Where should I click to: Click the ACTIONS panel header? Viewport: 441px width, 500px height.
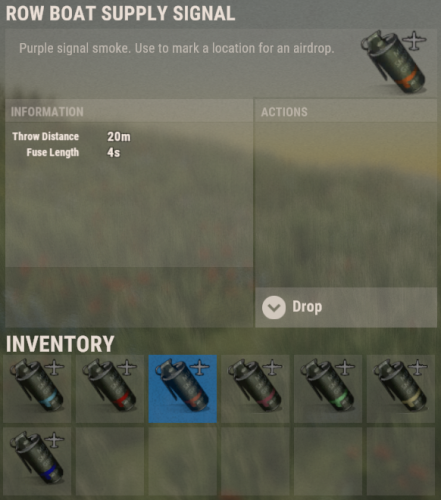click(x=346, y=112)
